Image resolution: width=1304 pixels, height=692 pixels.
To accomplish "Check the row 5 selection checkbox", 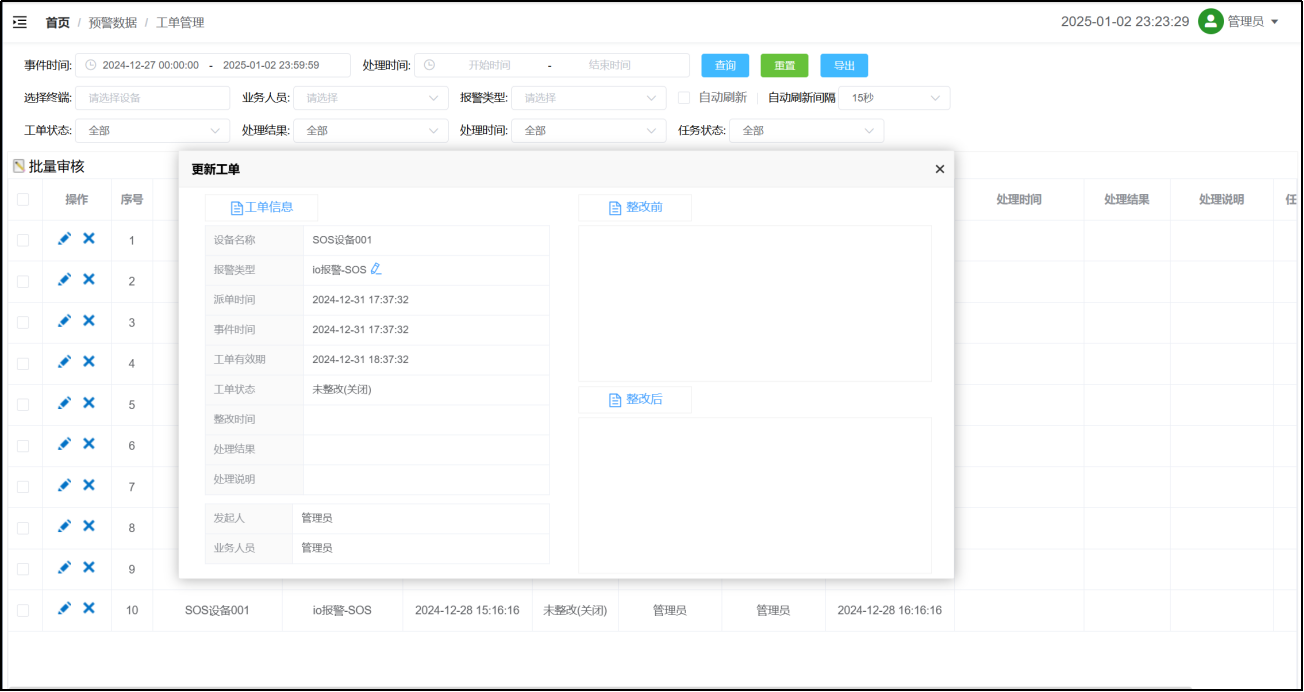I will (x=23, y=404).
